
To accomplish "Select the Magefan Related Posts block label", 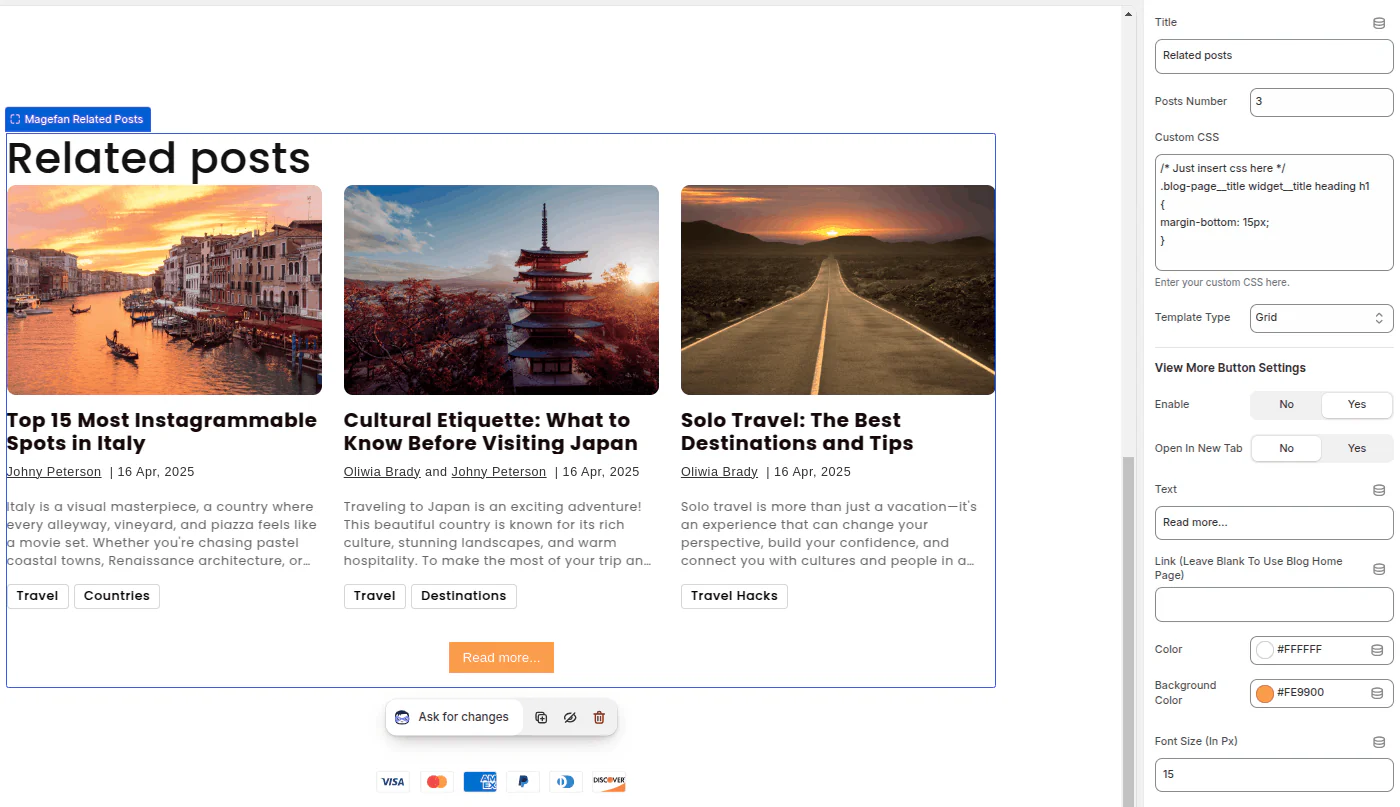I will point(78,119).
